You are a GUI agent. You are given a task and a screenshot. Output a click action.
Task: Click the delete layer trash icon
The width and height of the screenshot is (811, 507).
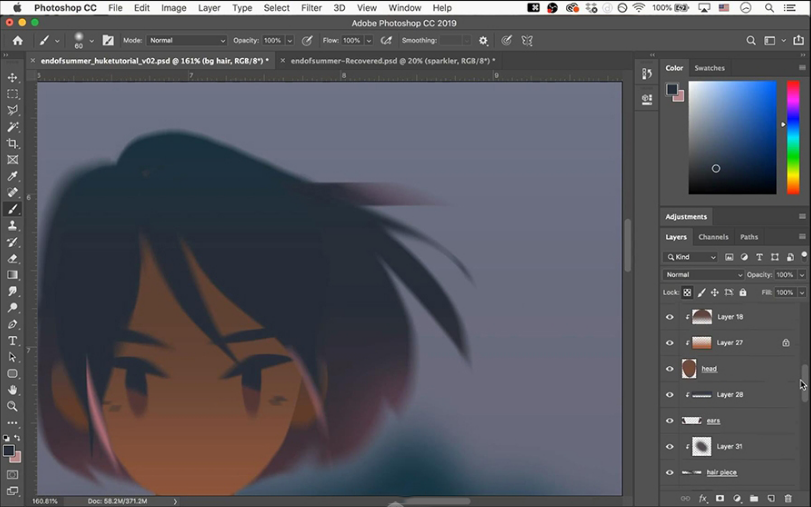point(788,498)
